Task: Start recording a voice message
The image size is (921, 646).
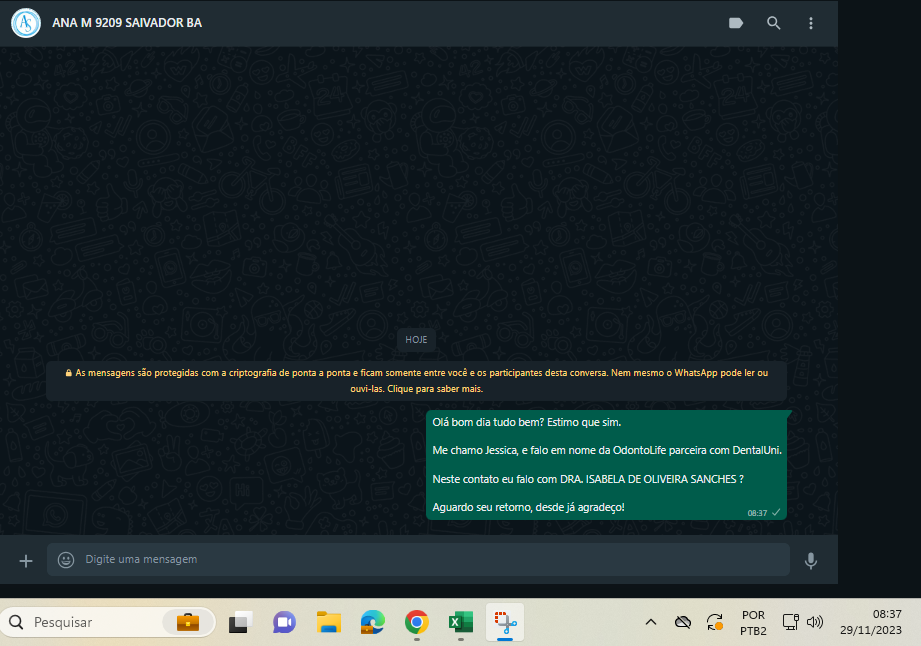Action: coord(811,561)
